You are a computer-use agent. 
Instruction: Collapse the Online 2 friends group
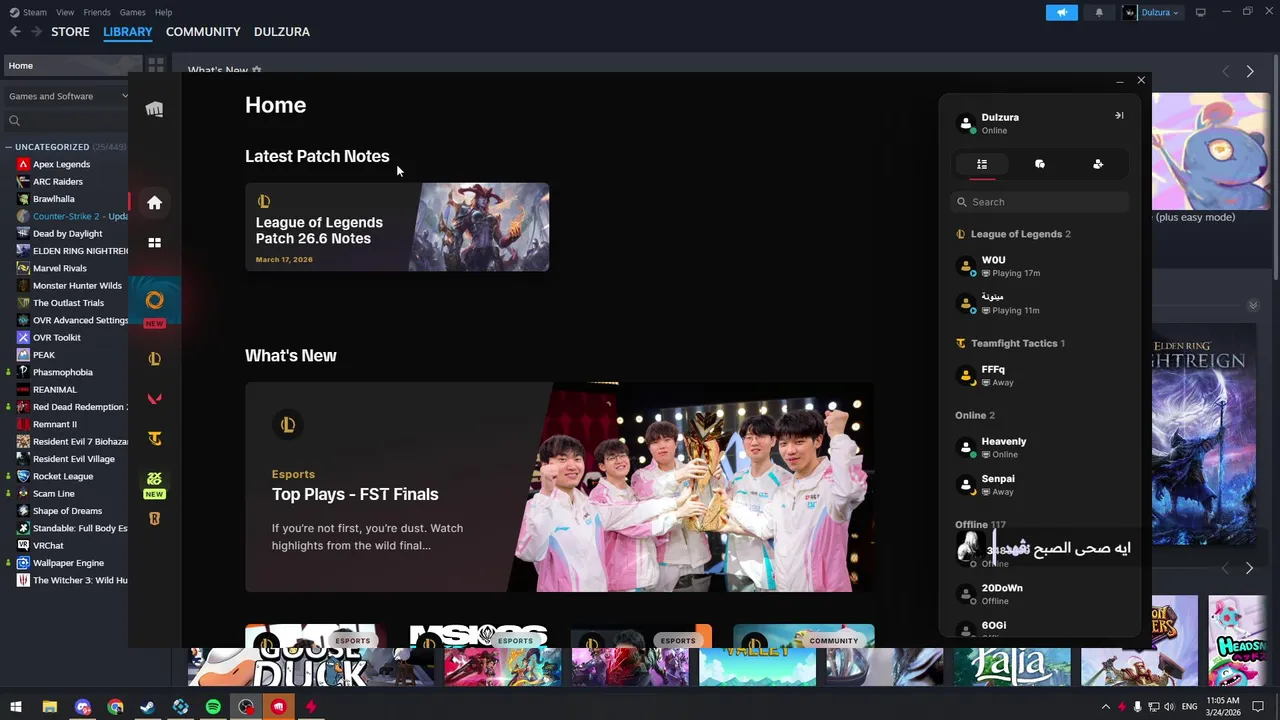coord(975,415)
